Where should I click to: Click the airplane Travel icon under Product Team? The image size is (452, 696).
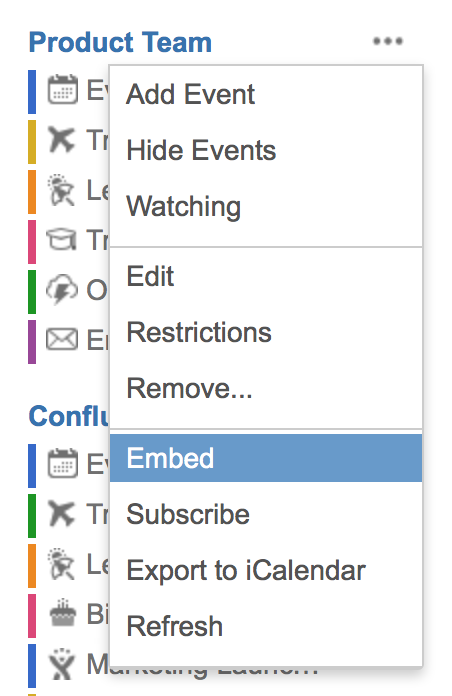(x=62, y=139)
